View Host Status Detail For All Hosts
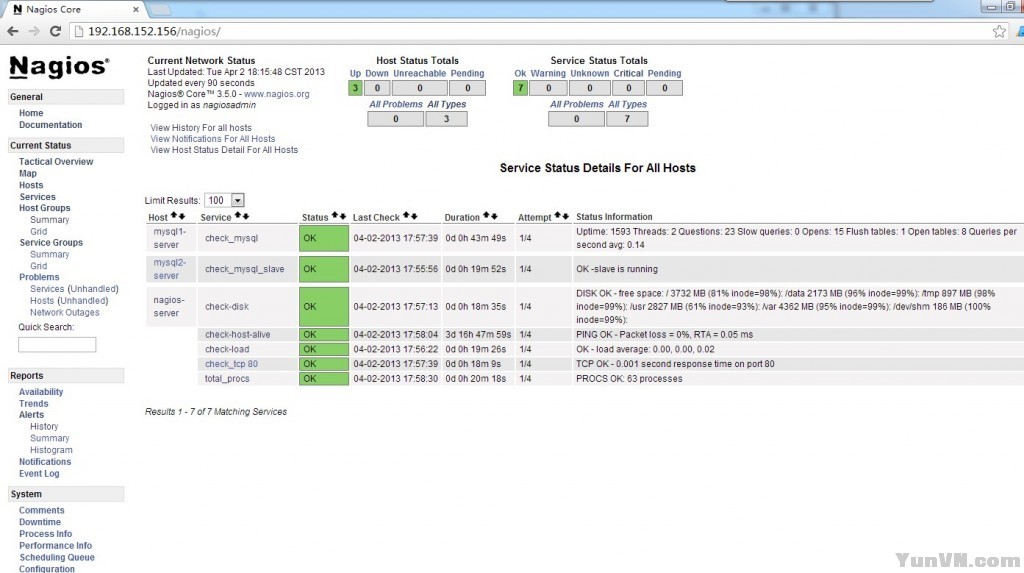The height and width of the screenshot is (573, 1024). tap(224, 150)
